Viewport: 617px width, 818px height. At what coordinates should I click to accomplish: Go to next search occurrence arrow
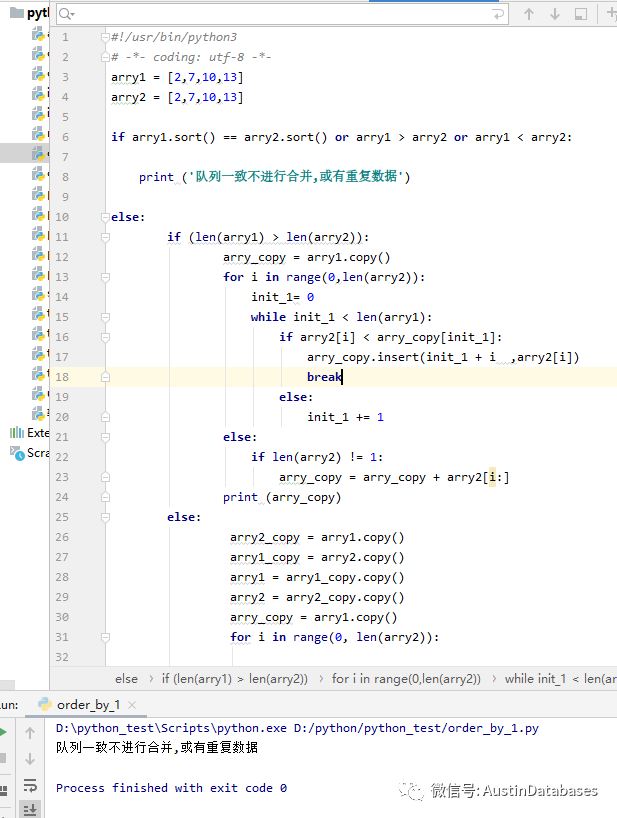555,14
